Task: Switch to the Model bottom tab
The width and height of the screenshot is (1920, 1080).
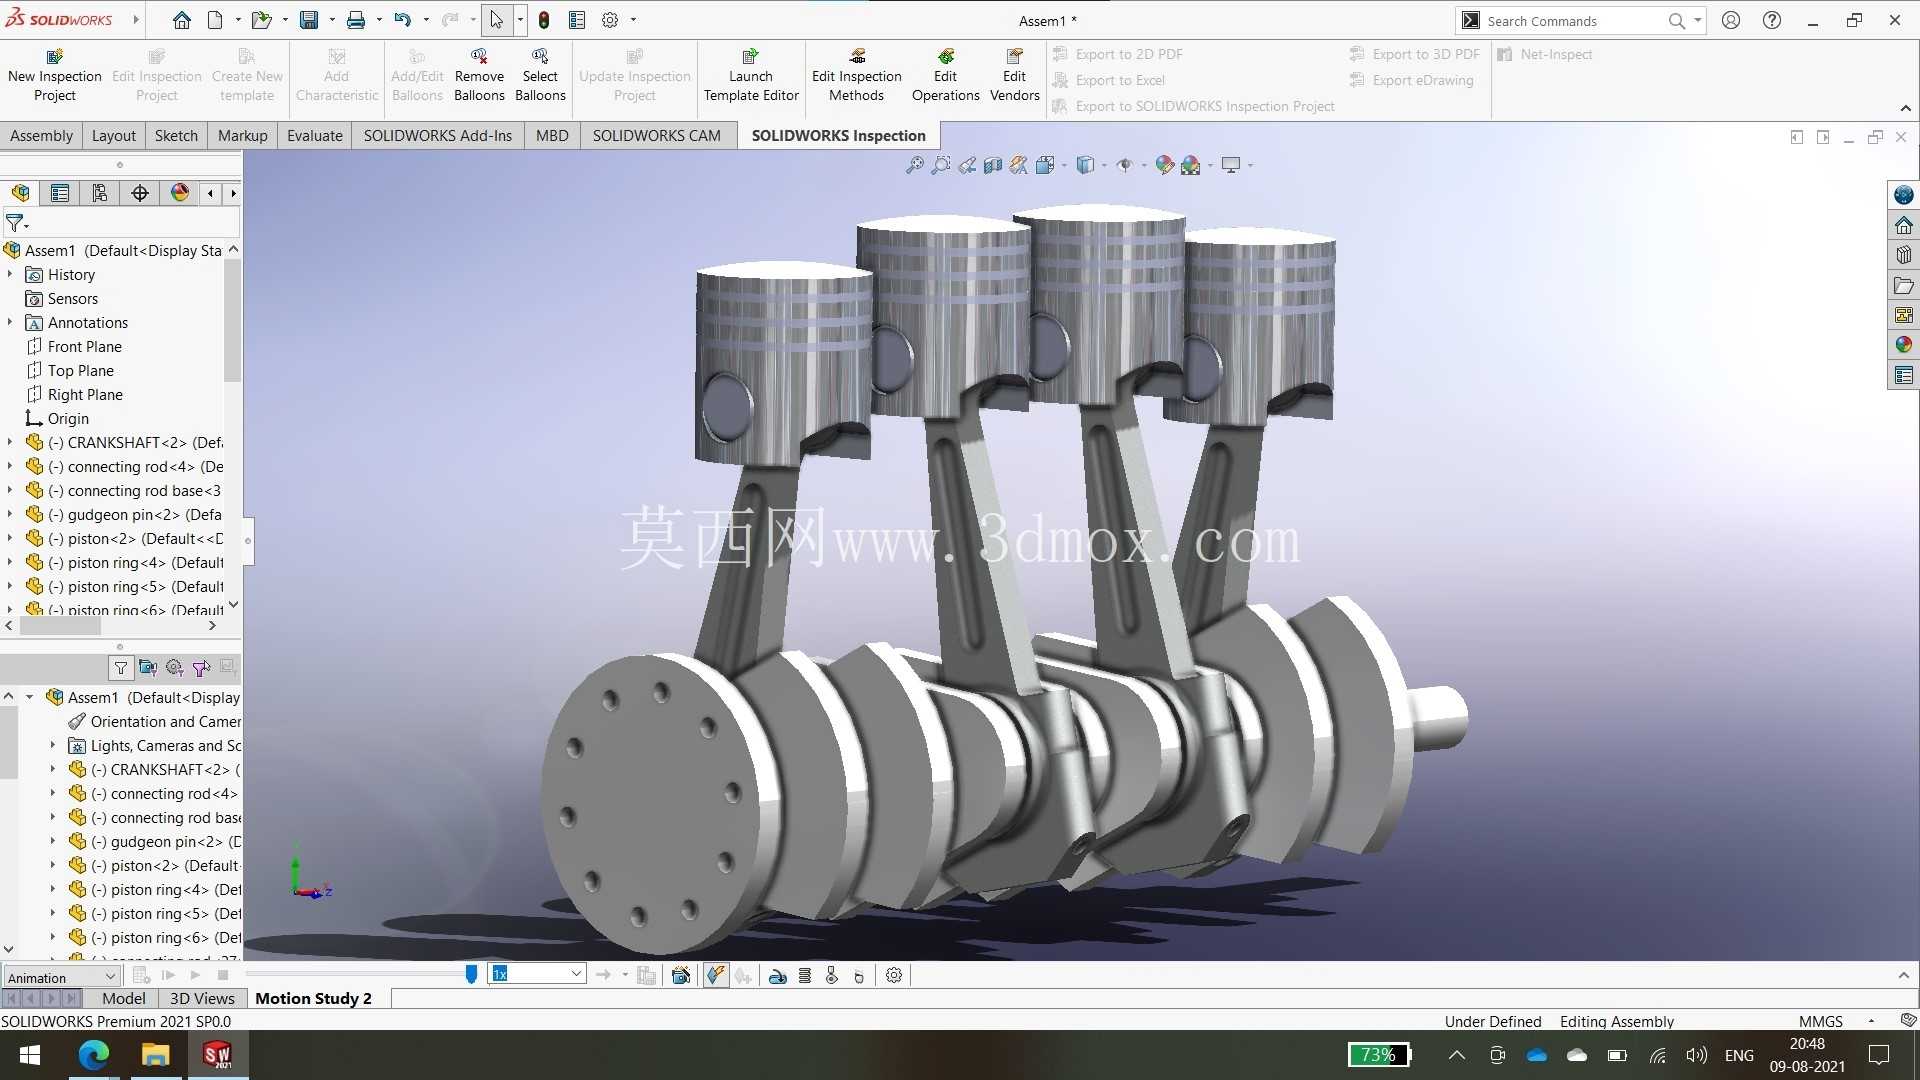Action: (123, 998)
